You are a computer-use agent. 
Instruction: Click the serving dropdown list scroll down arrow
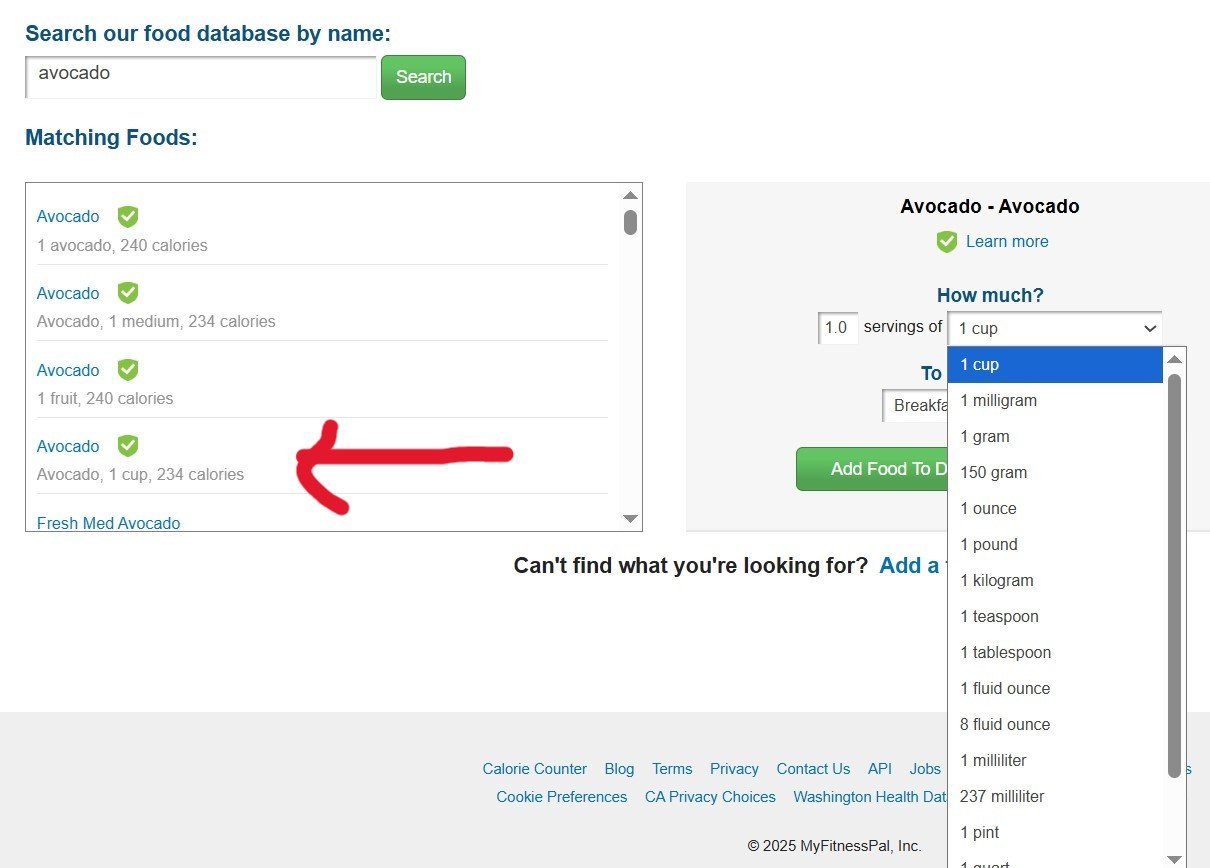click(1175, 858)
